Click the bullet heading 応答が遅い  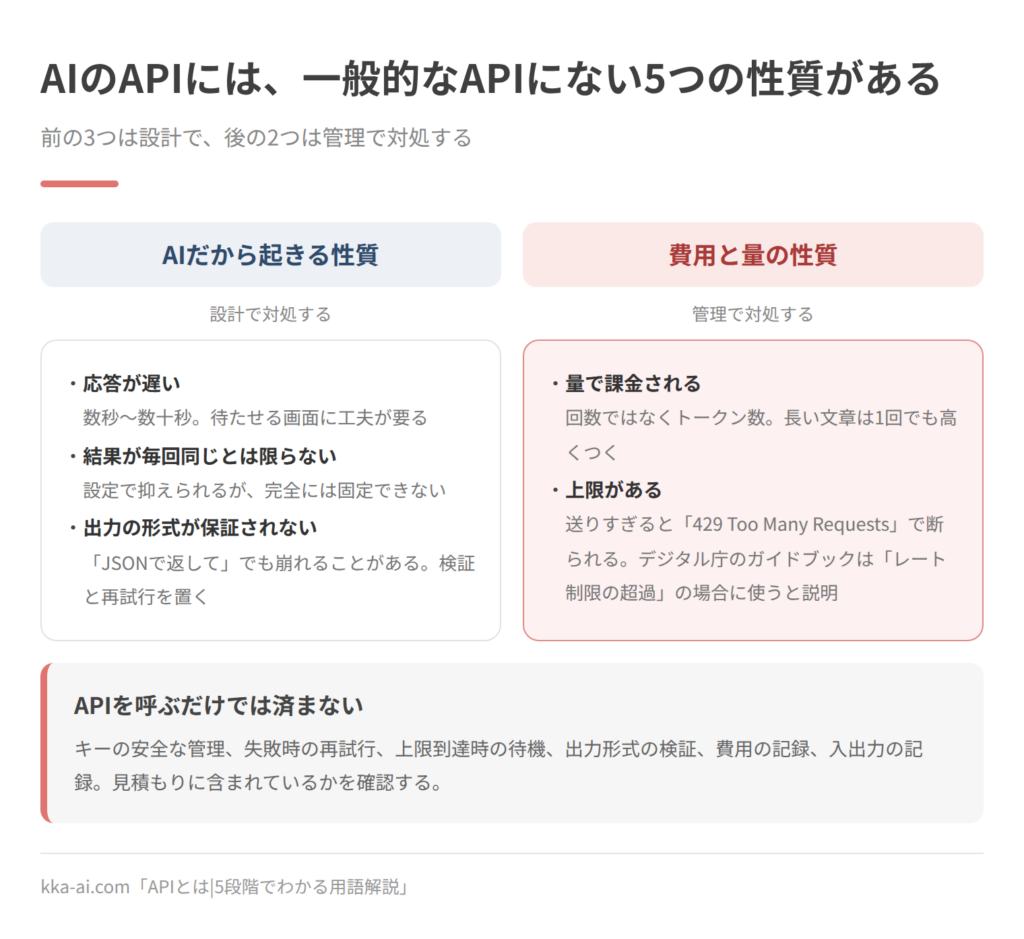click(131, 383)
